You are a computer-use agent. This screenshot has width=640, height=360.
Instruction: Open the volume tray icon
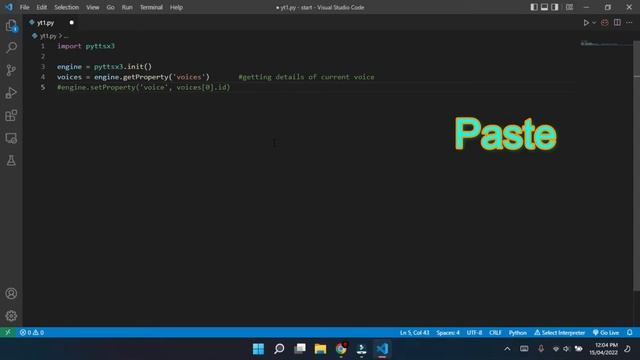coord(567,349)
